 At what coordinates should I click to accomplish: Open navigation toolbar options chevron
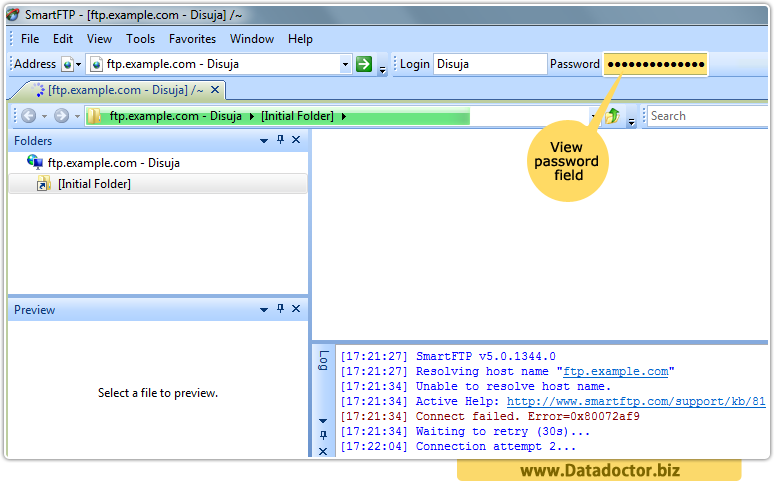point(631,122)
